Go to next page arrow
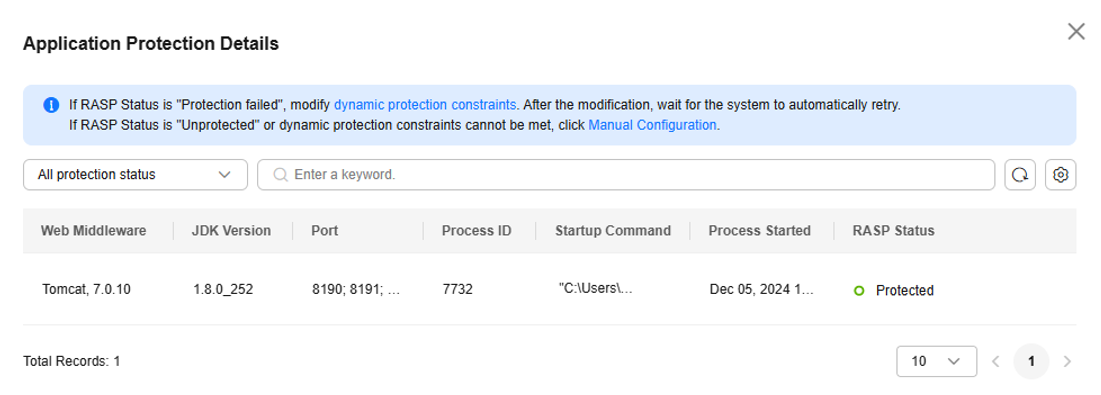Image resolution: width=1101 pixels, height=395 pixels. coord(1067,361)
